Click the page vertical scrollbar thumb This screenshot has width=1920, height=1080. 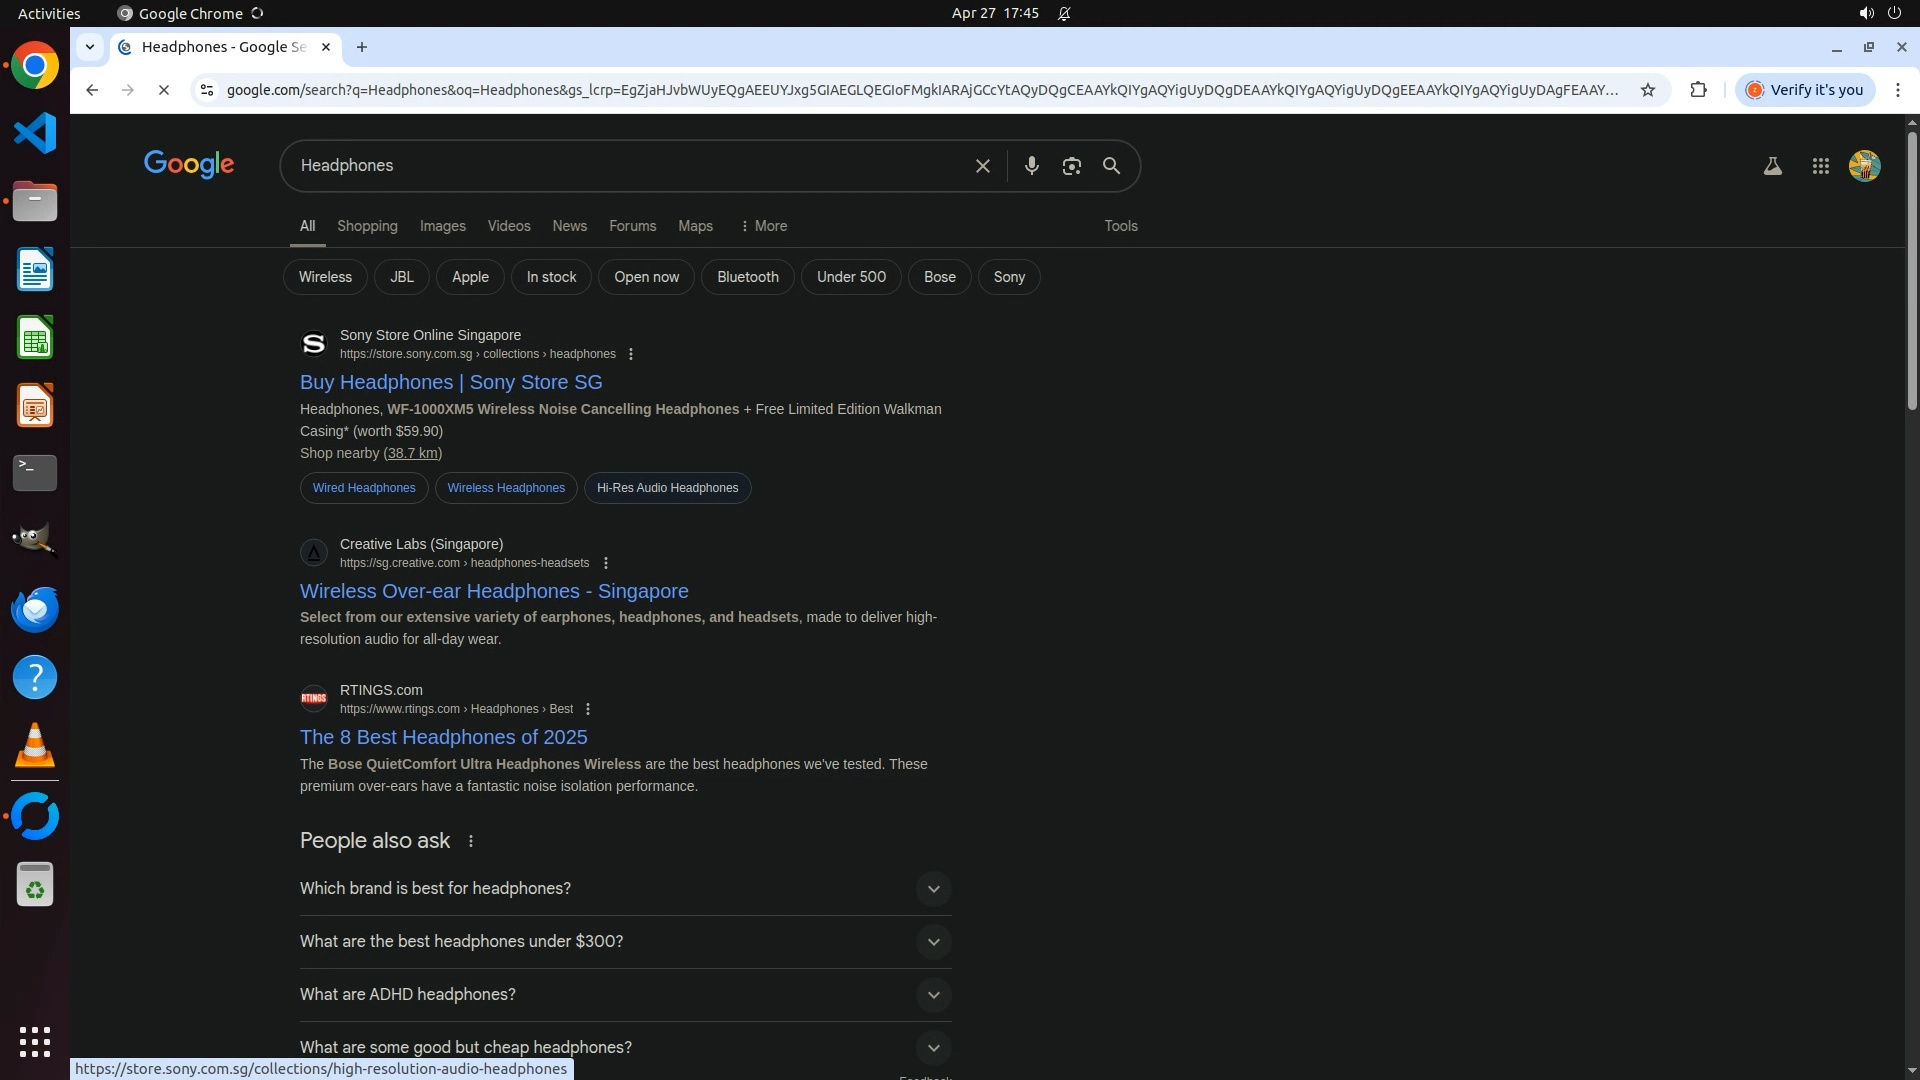click(1911, 270)
